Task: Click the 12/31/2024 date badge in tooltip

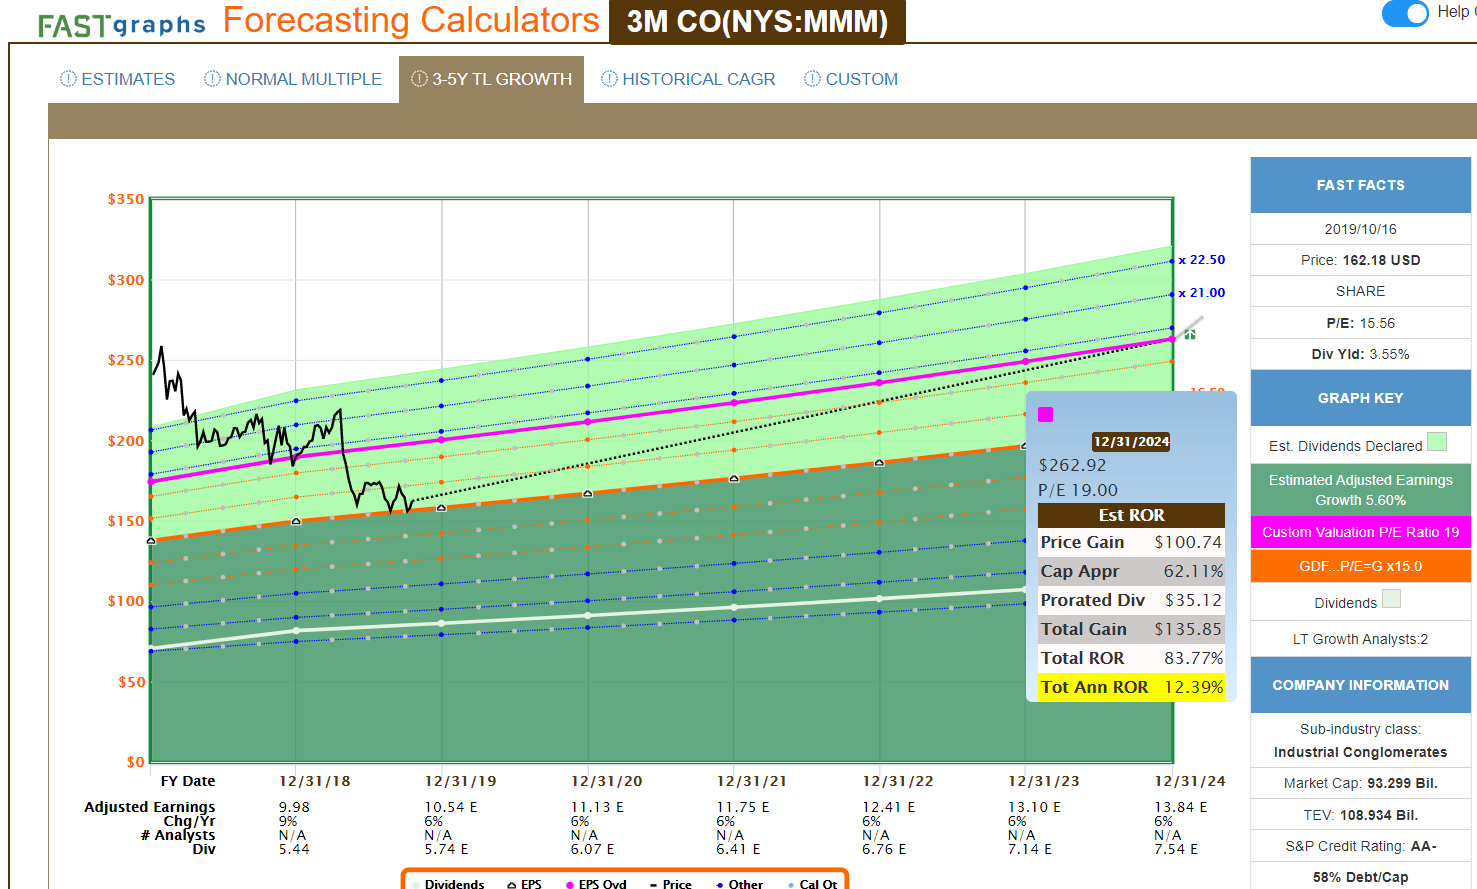Action: click(1131, 442)
